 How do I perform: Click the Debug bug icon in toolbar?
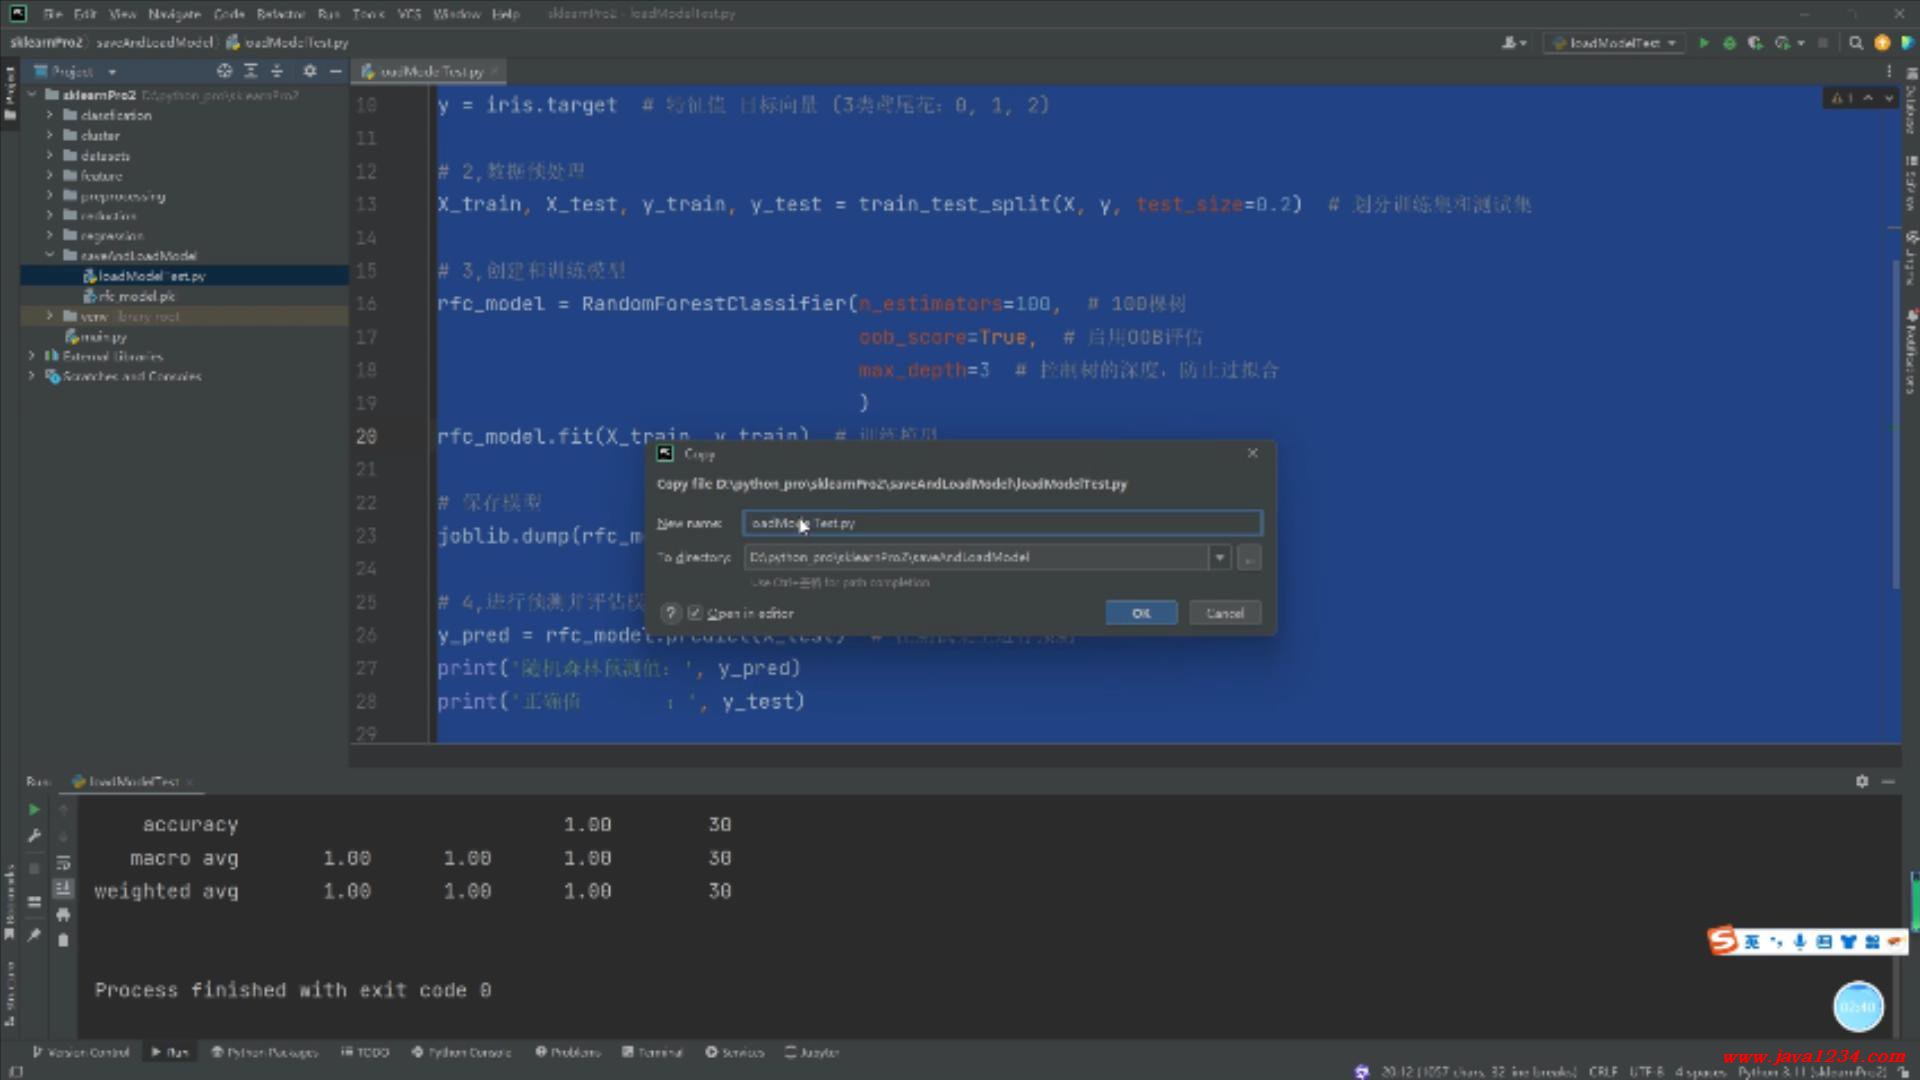tap(1729, 43)
